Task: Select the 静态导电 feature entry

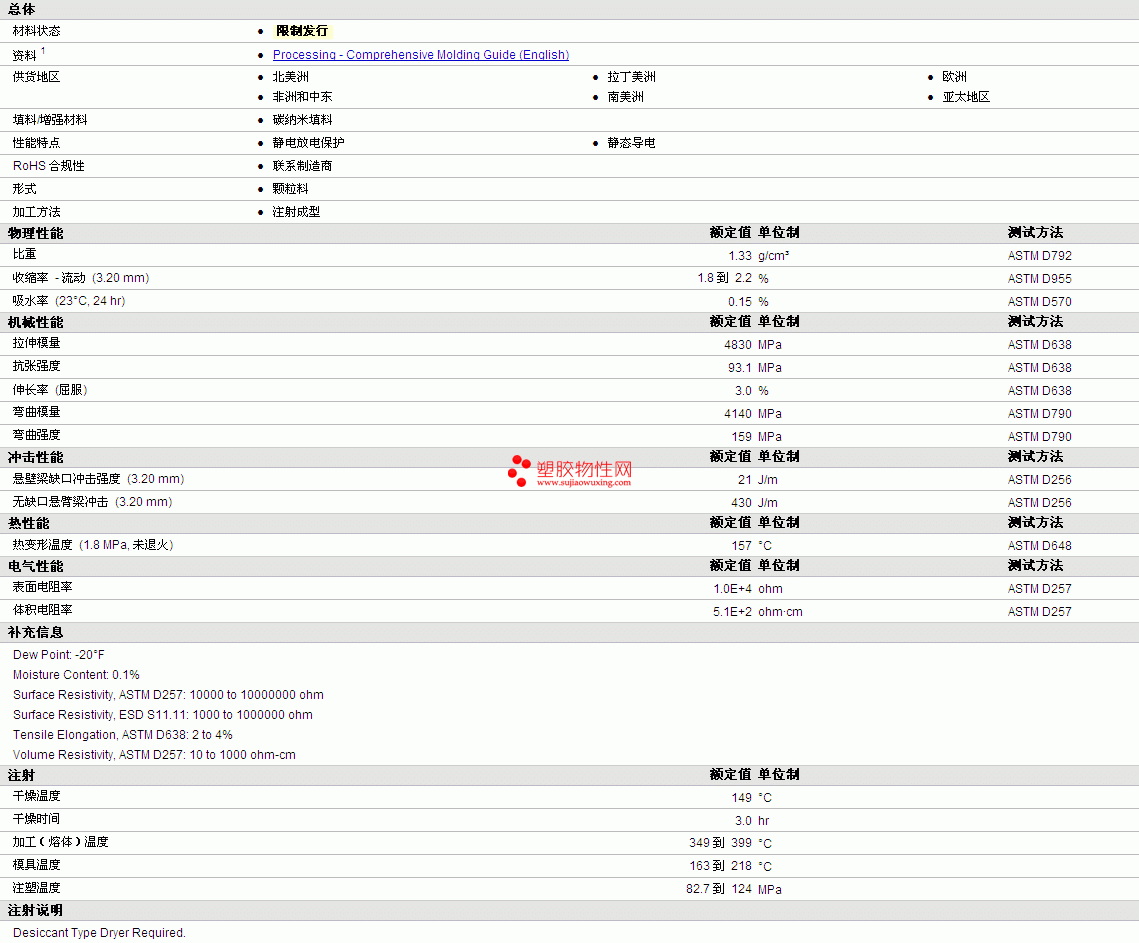Action: pyautogui.click(x=631, y=142)
